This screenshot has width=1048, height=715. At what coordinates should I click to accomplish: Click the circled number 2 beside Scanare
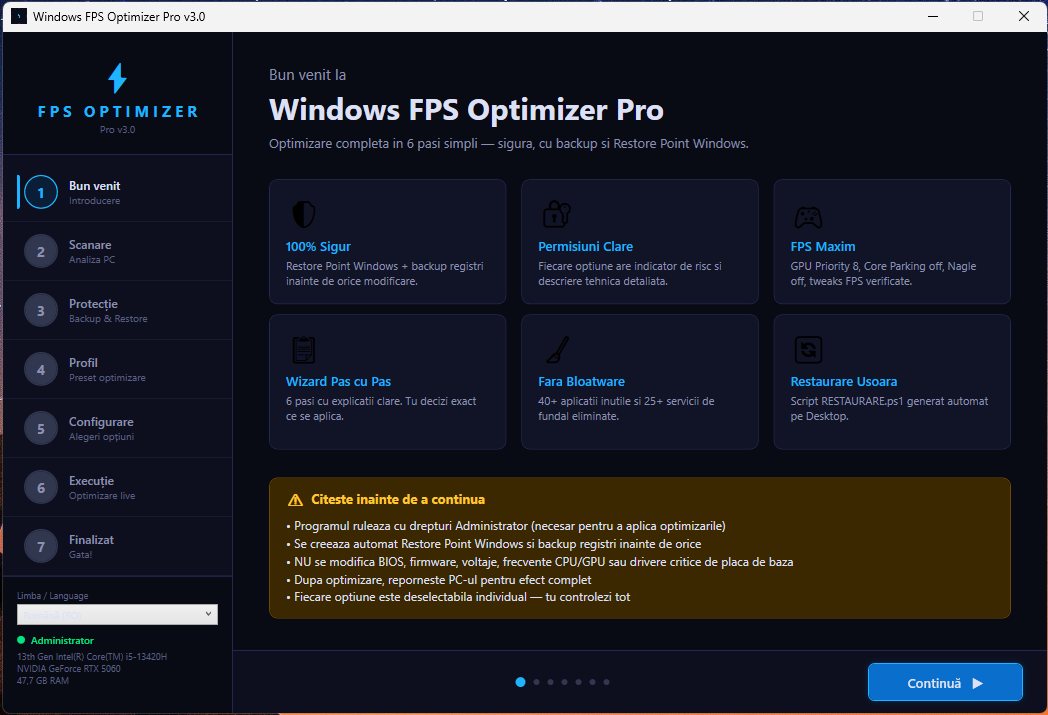pos(40,251)
